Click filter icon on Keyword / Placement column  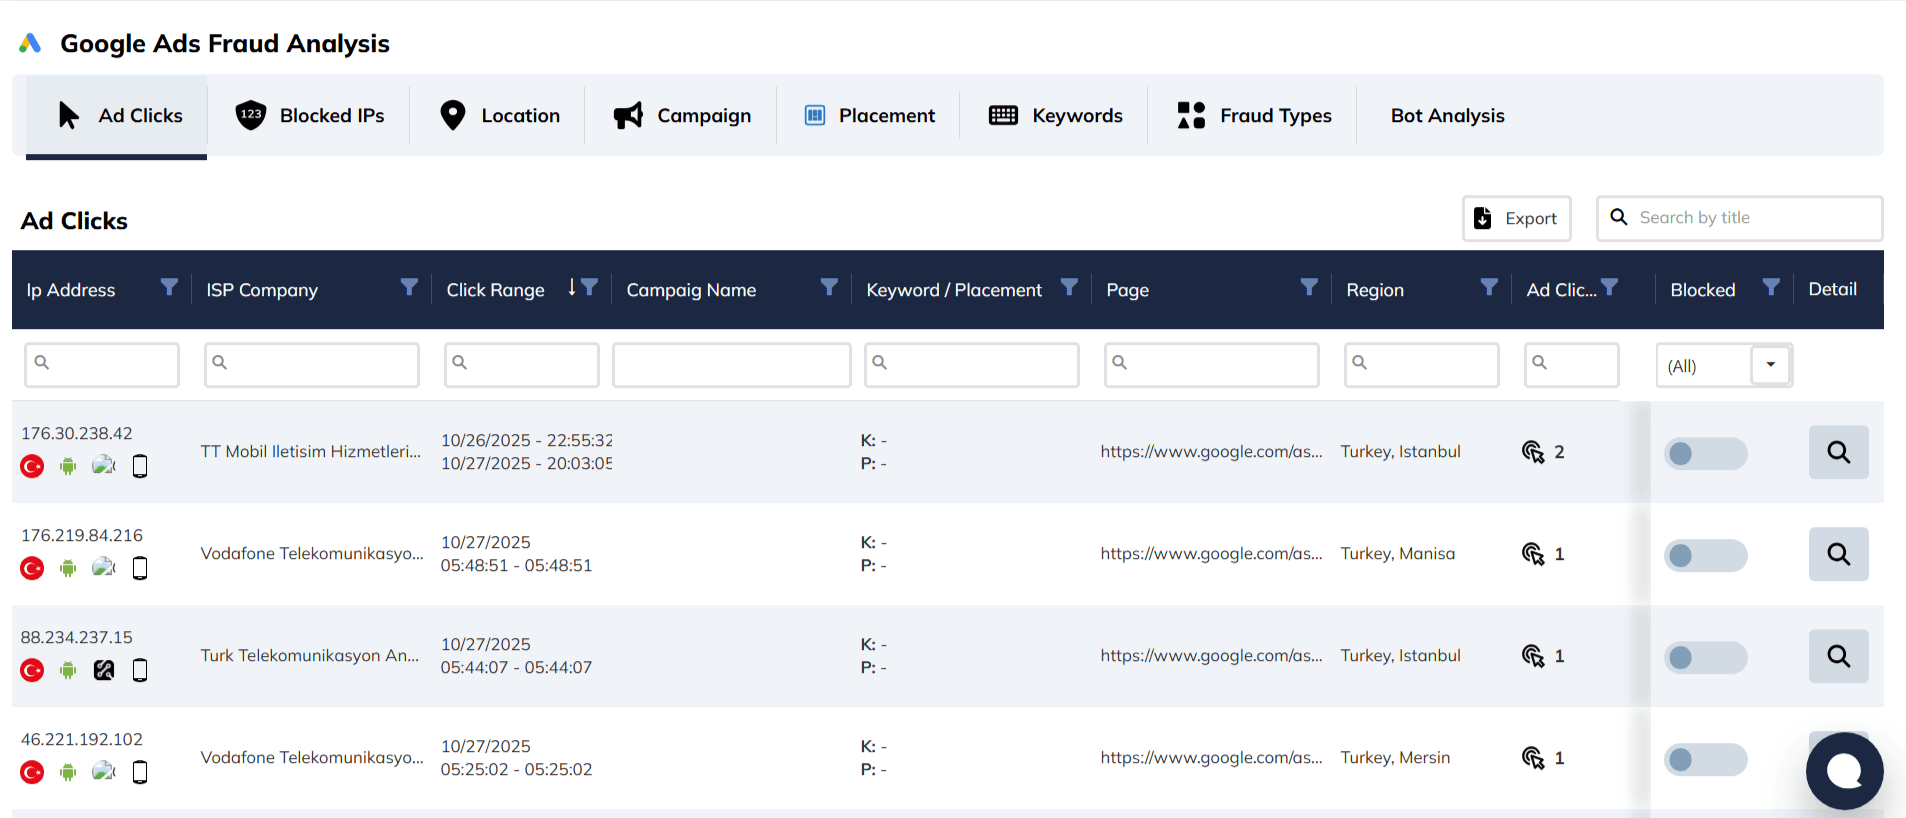click(x=1069, y=288)
